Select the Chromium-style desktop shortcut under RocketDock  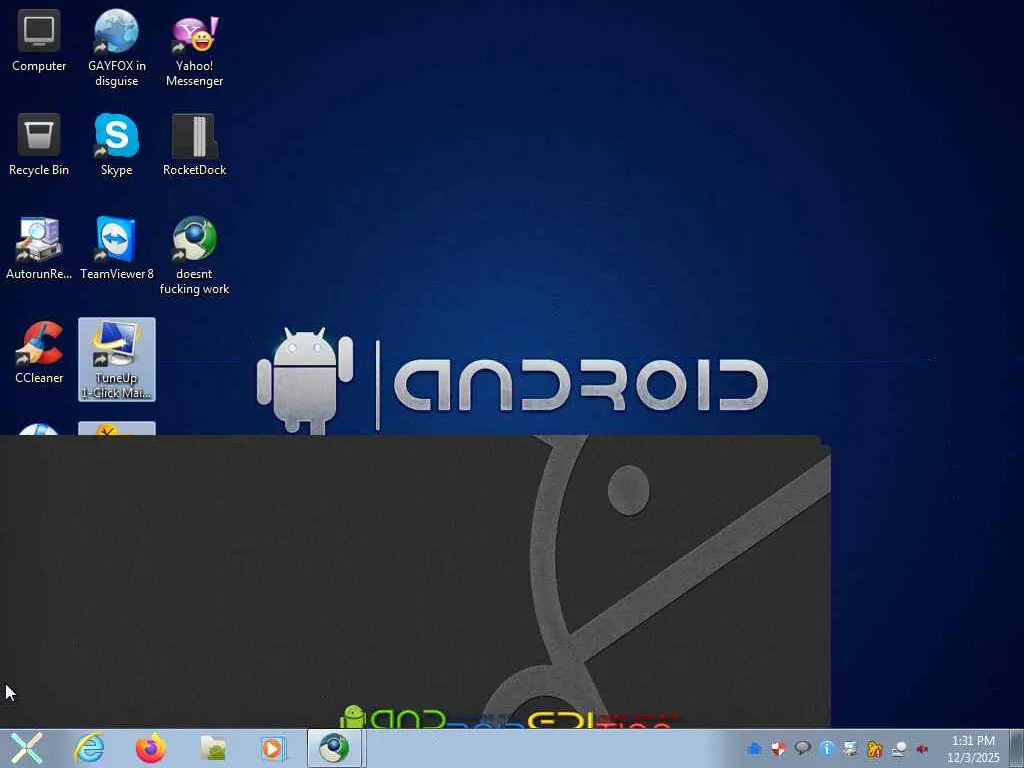pyautogui.click(x=194, y=256)
